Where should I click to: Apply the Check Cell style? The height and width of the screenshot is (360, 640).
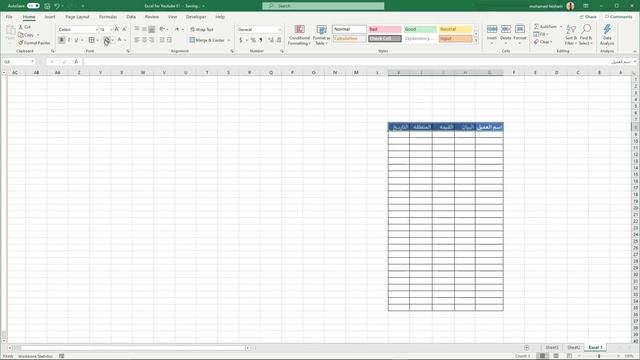coord(385,39)
